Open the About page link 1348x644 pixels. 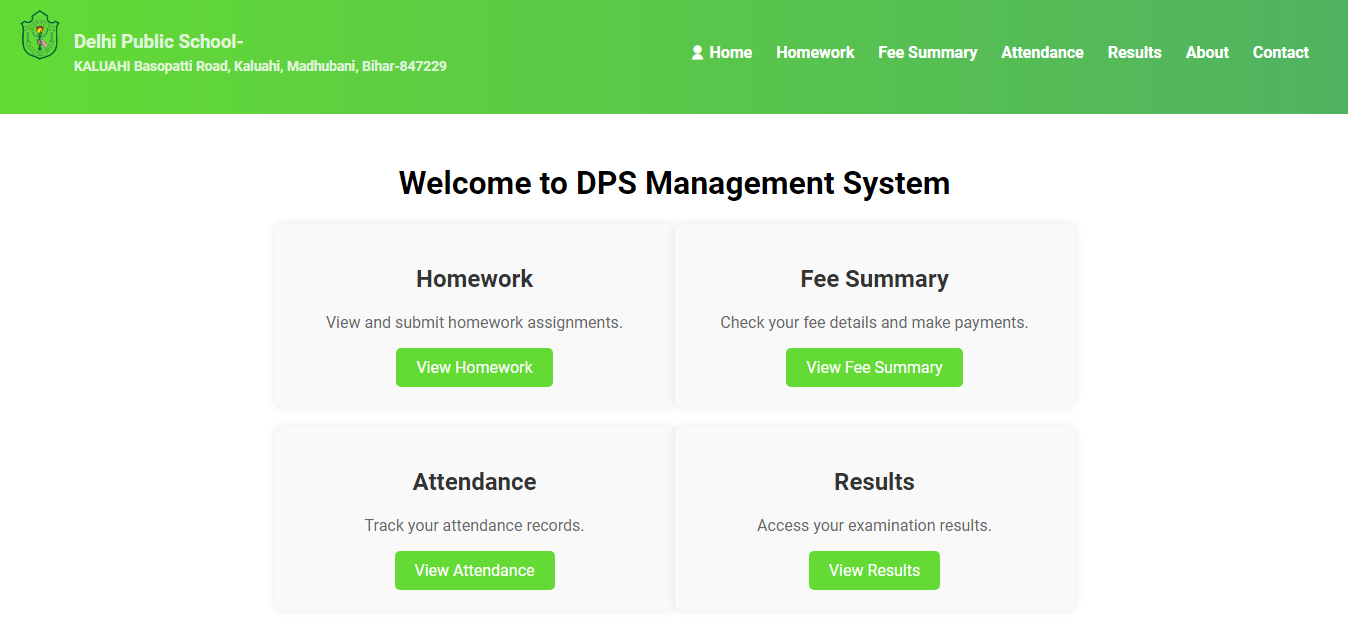tap(1207, 53)
